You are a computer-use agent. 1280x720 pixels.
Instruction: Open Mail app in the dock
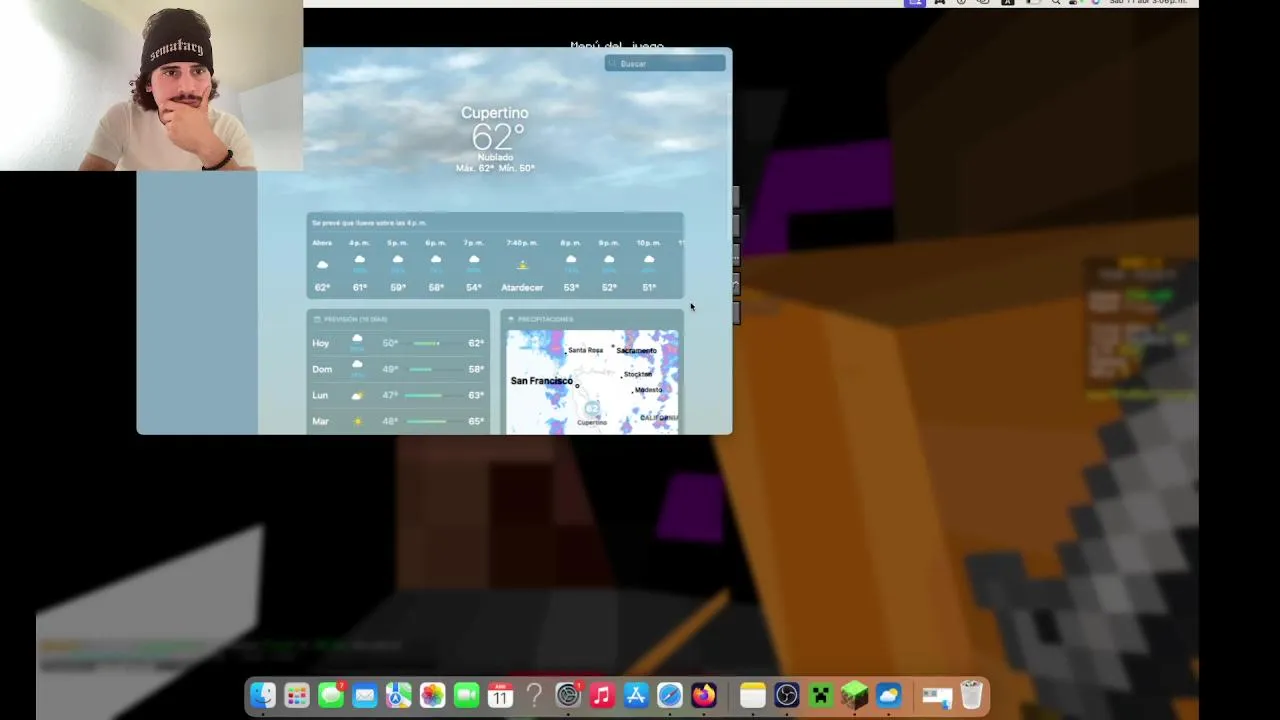tap(365, 695)
